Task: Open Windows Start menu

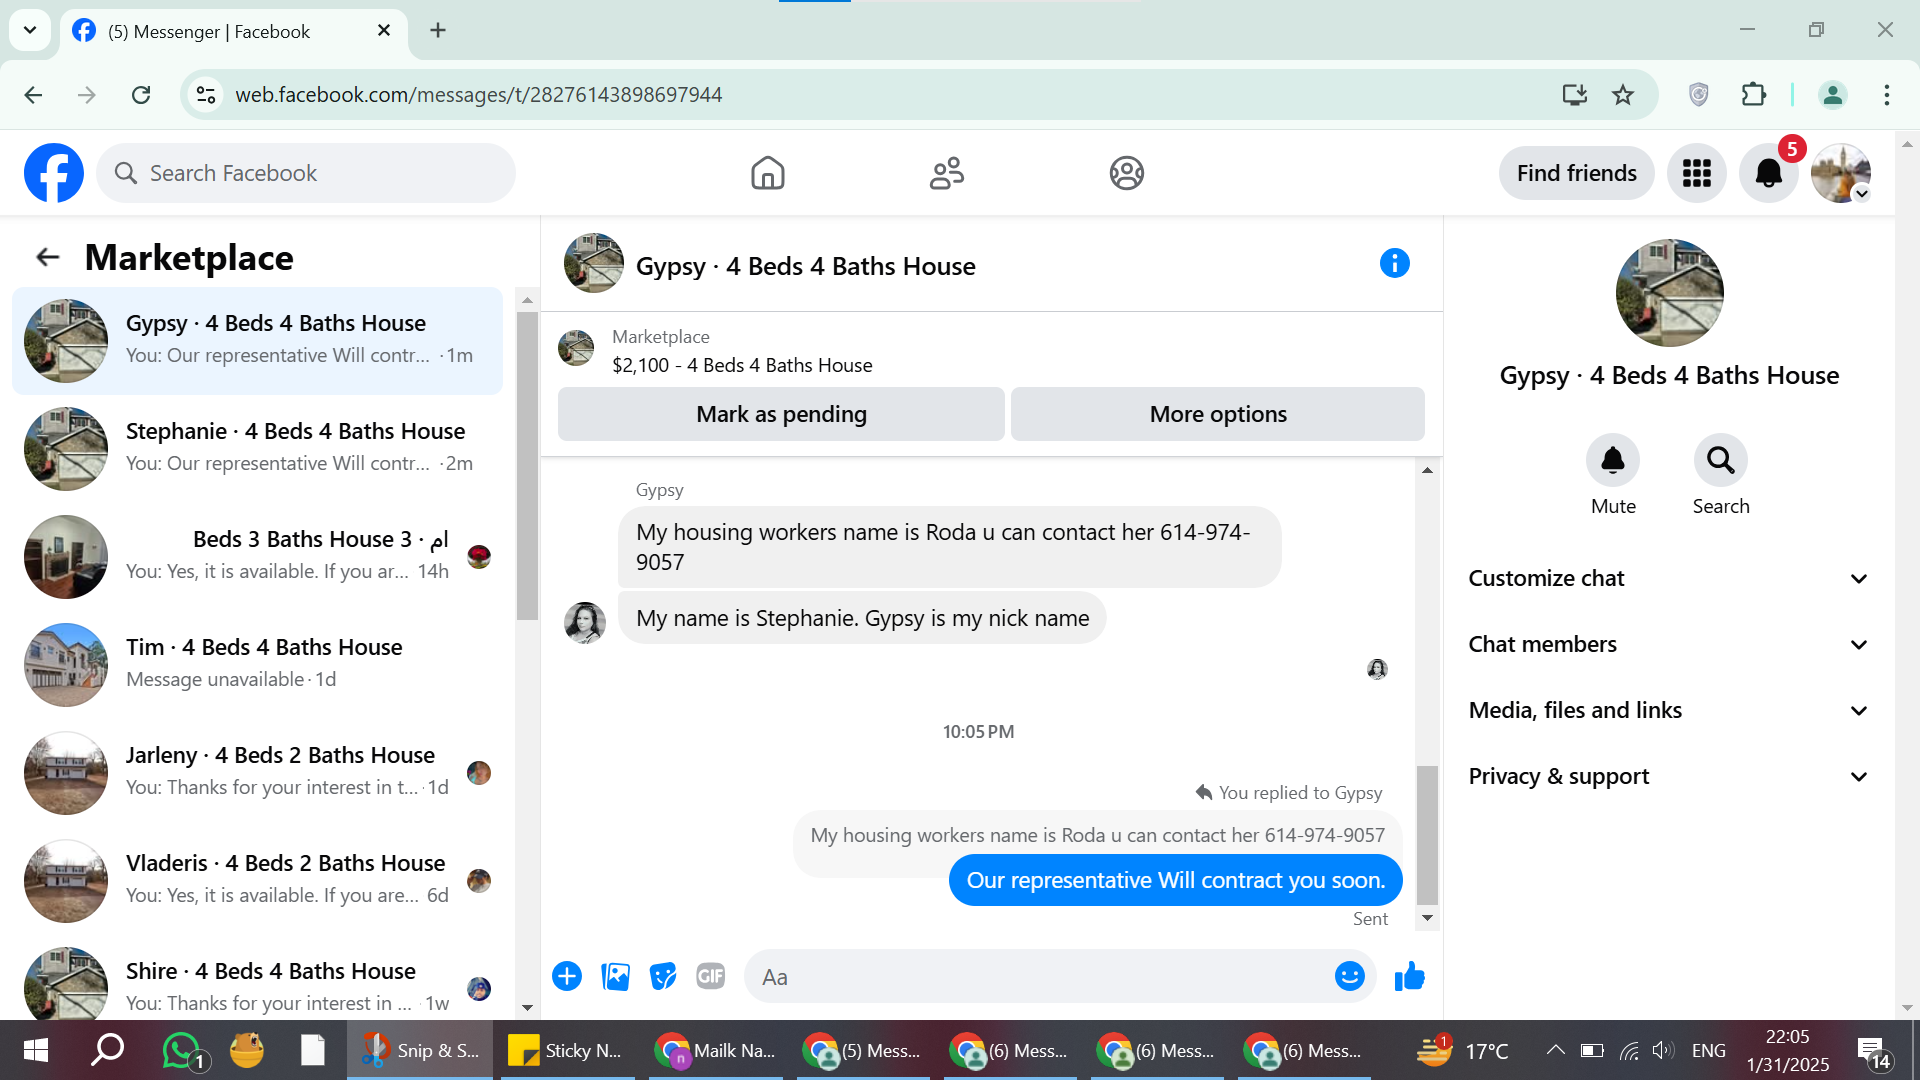Action: click(x=36, y=1050)
